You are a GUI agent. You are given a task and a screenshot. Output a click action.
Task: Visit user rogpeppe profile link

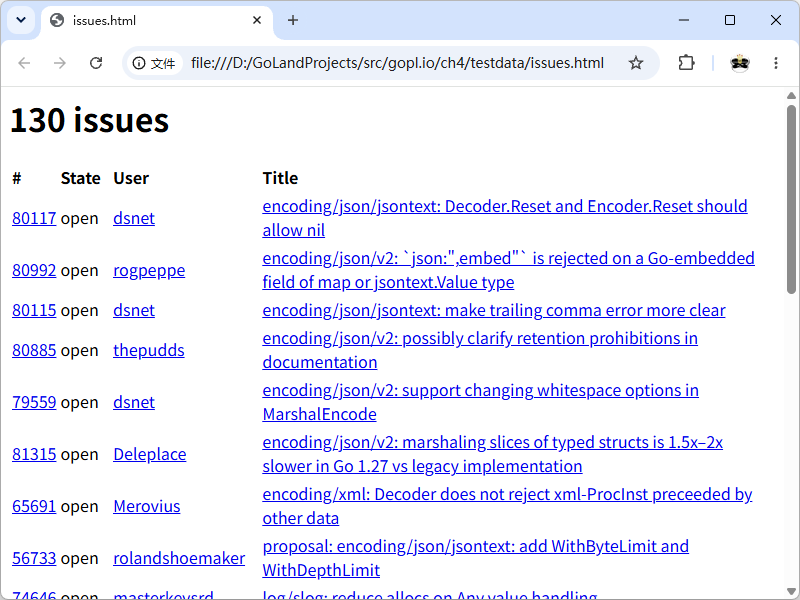coord(149,270)
